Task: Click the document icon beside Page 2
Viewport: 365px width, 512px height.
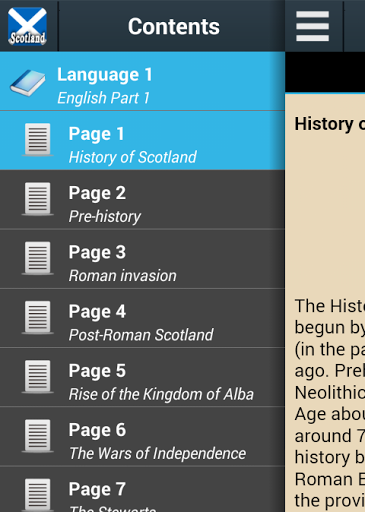Action: click(38, 199)
